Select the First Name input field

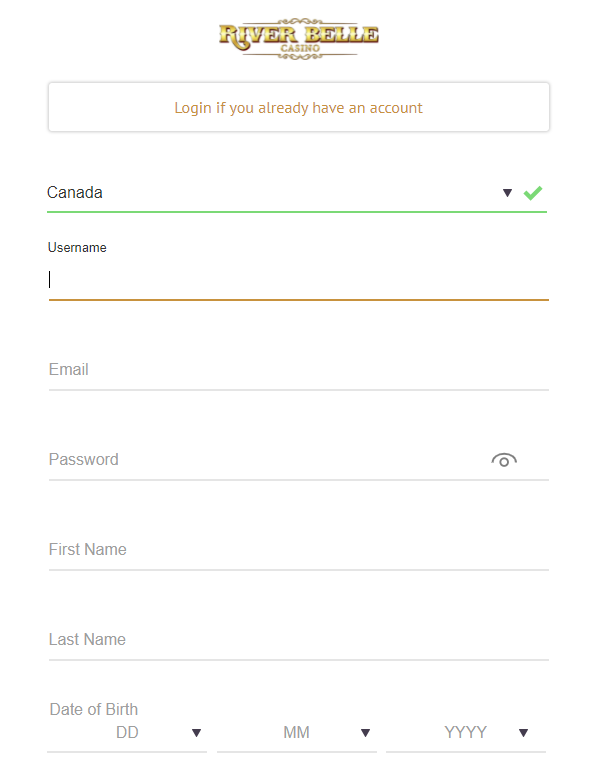pyautogui.click(x=299, y=550)
